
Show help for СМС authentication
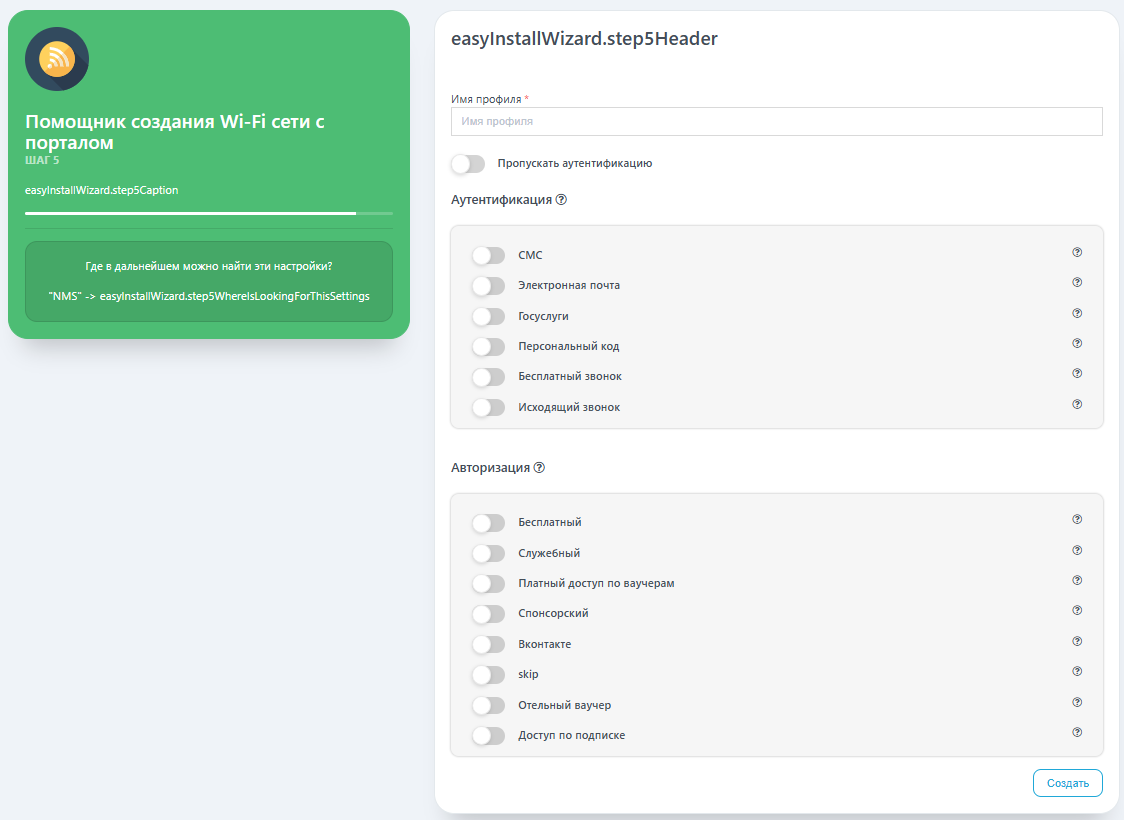(x=1077, y=252)
